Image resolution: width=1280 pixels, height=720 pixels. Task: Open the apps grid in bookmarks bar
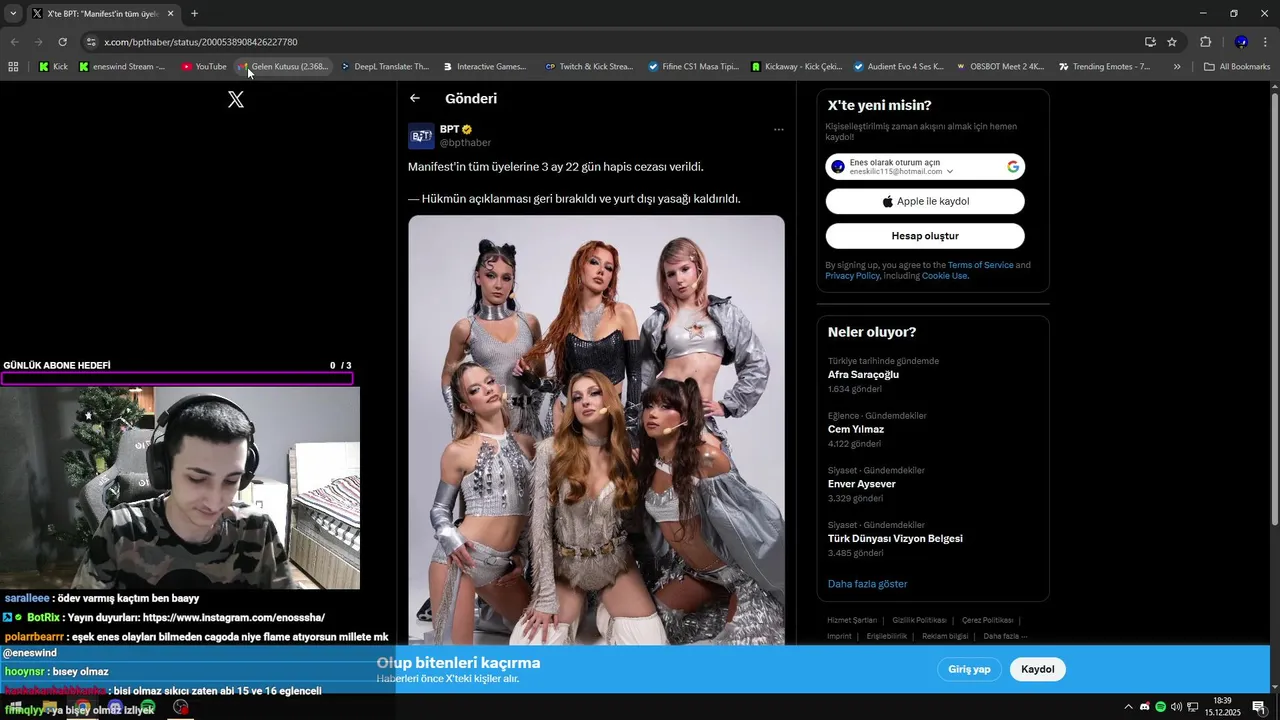click(13, 67)
